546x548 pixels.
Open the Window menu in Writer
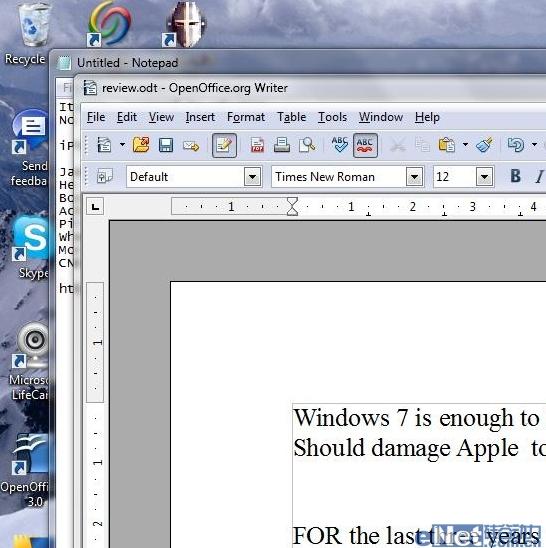click(381, 117)
